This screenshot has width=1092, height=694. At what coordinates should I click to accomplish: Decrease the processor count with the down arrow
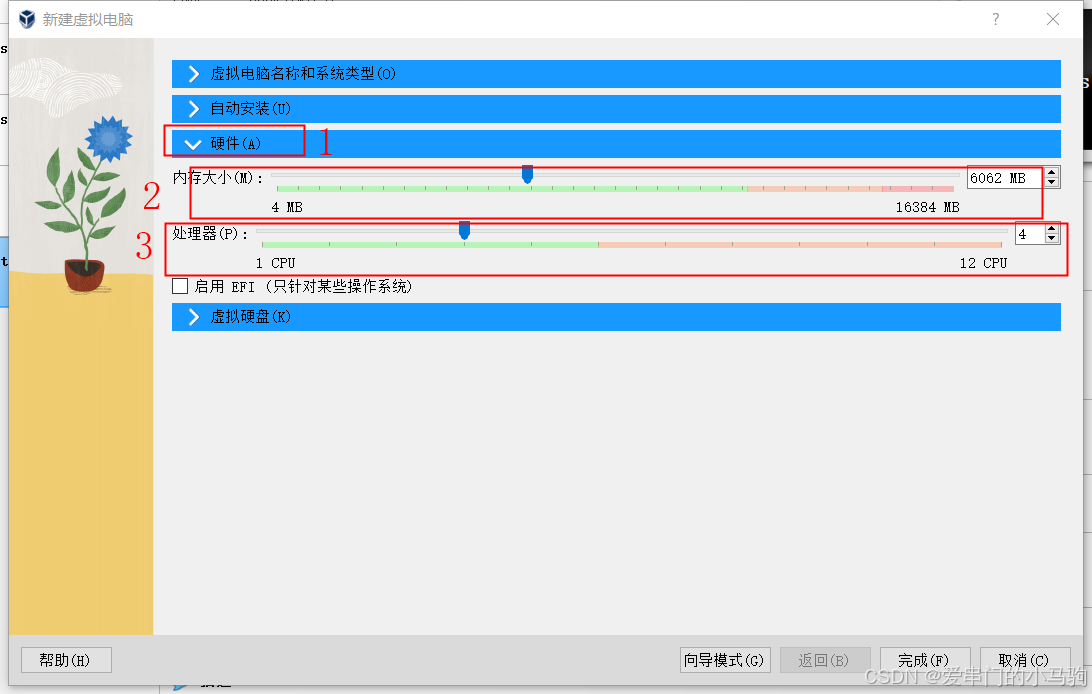tap(1052, 239)
